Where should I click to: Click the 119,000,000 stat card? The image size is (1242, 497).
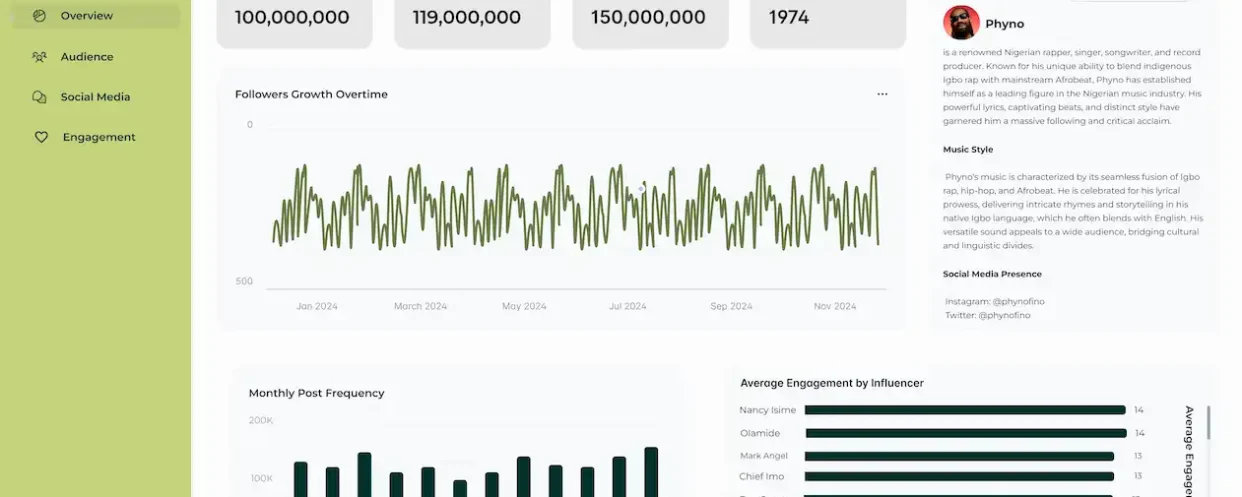[x=472, y=22]
